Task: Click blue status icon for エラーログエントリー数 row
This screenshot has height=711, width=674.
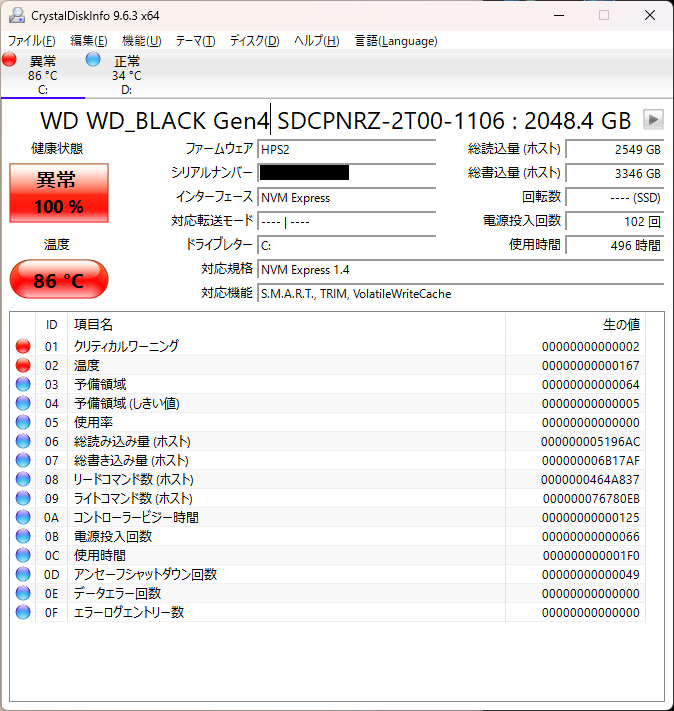Action: 23,613
